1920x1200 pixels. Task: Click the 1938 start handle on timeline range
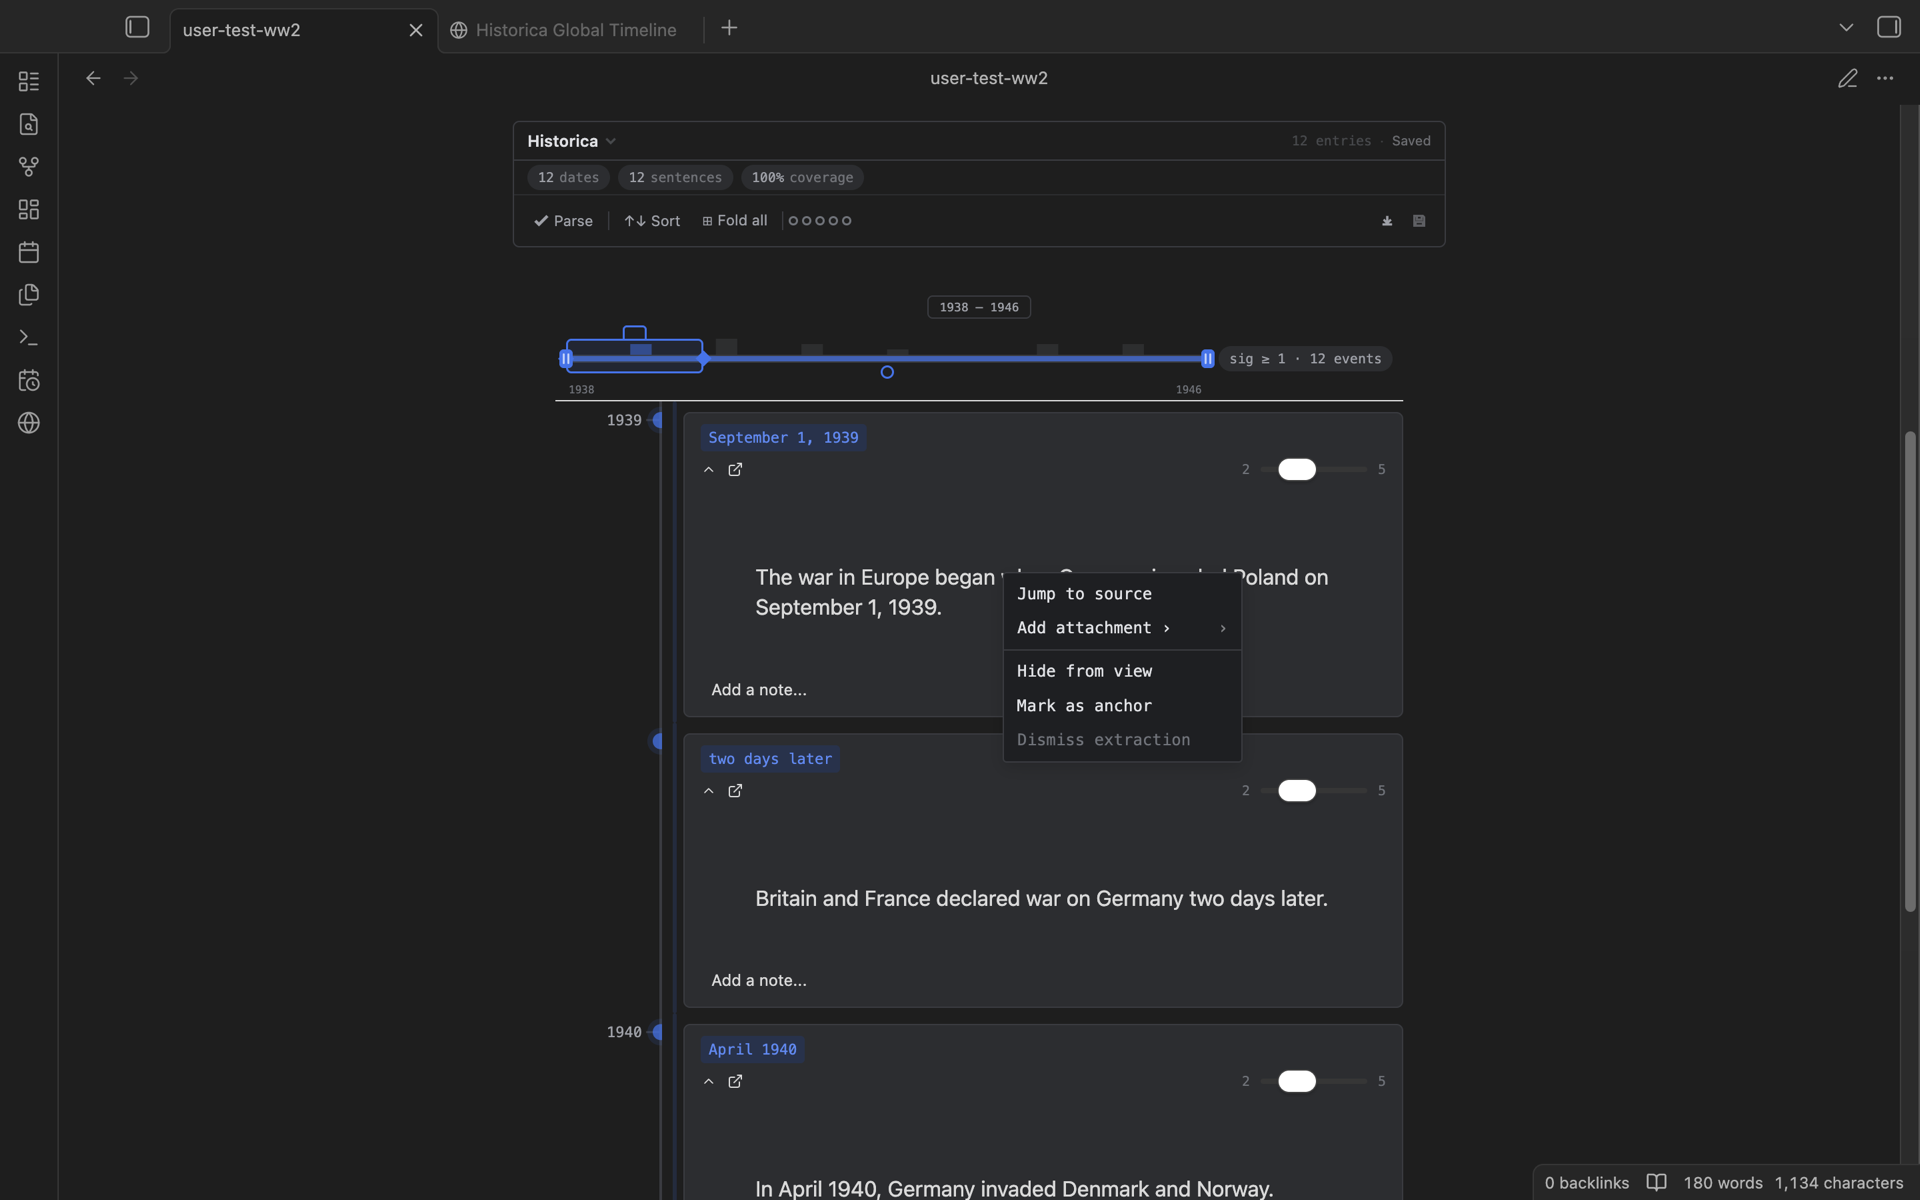tap(566, 358)
